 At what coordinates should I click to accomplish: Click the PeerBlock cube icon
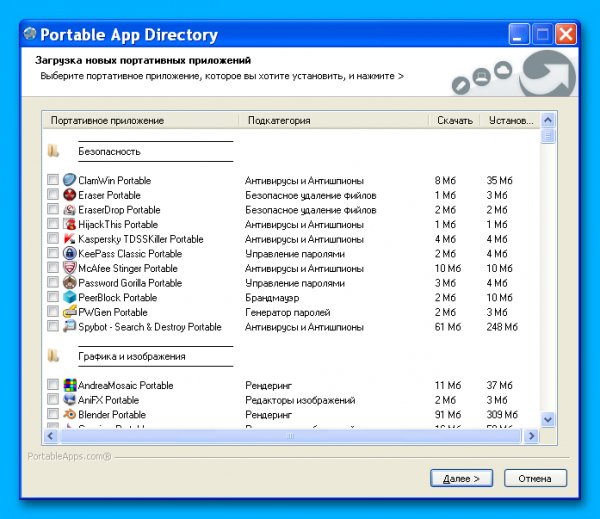click(70, 297)
